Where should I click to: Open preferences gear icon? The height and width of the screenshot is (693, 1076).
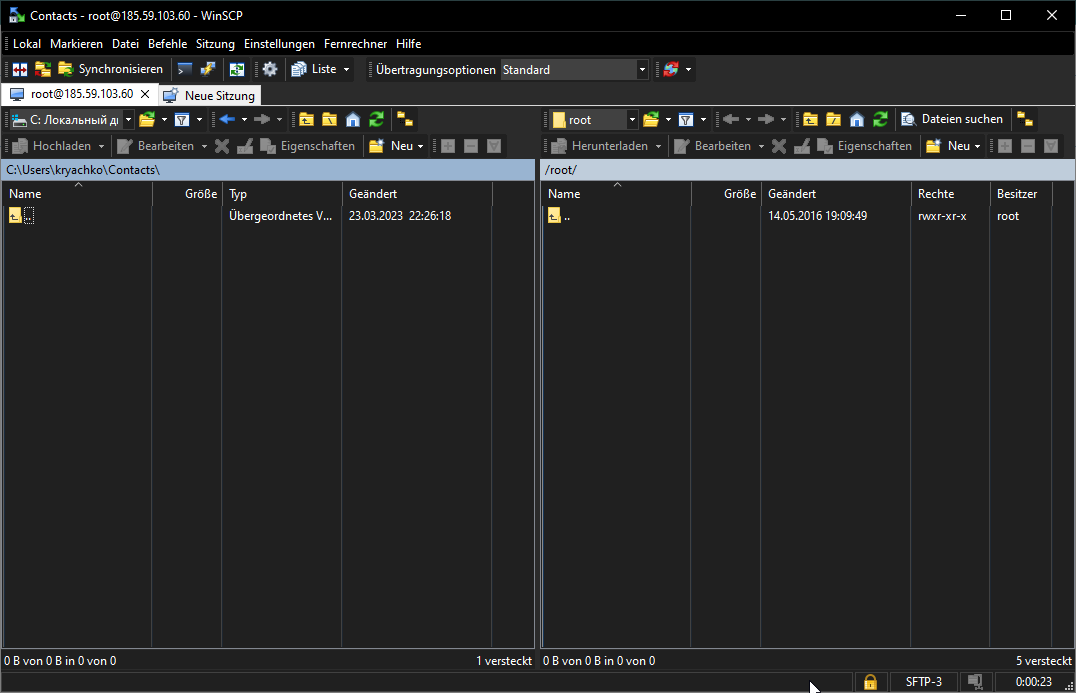click(270, 69)
